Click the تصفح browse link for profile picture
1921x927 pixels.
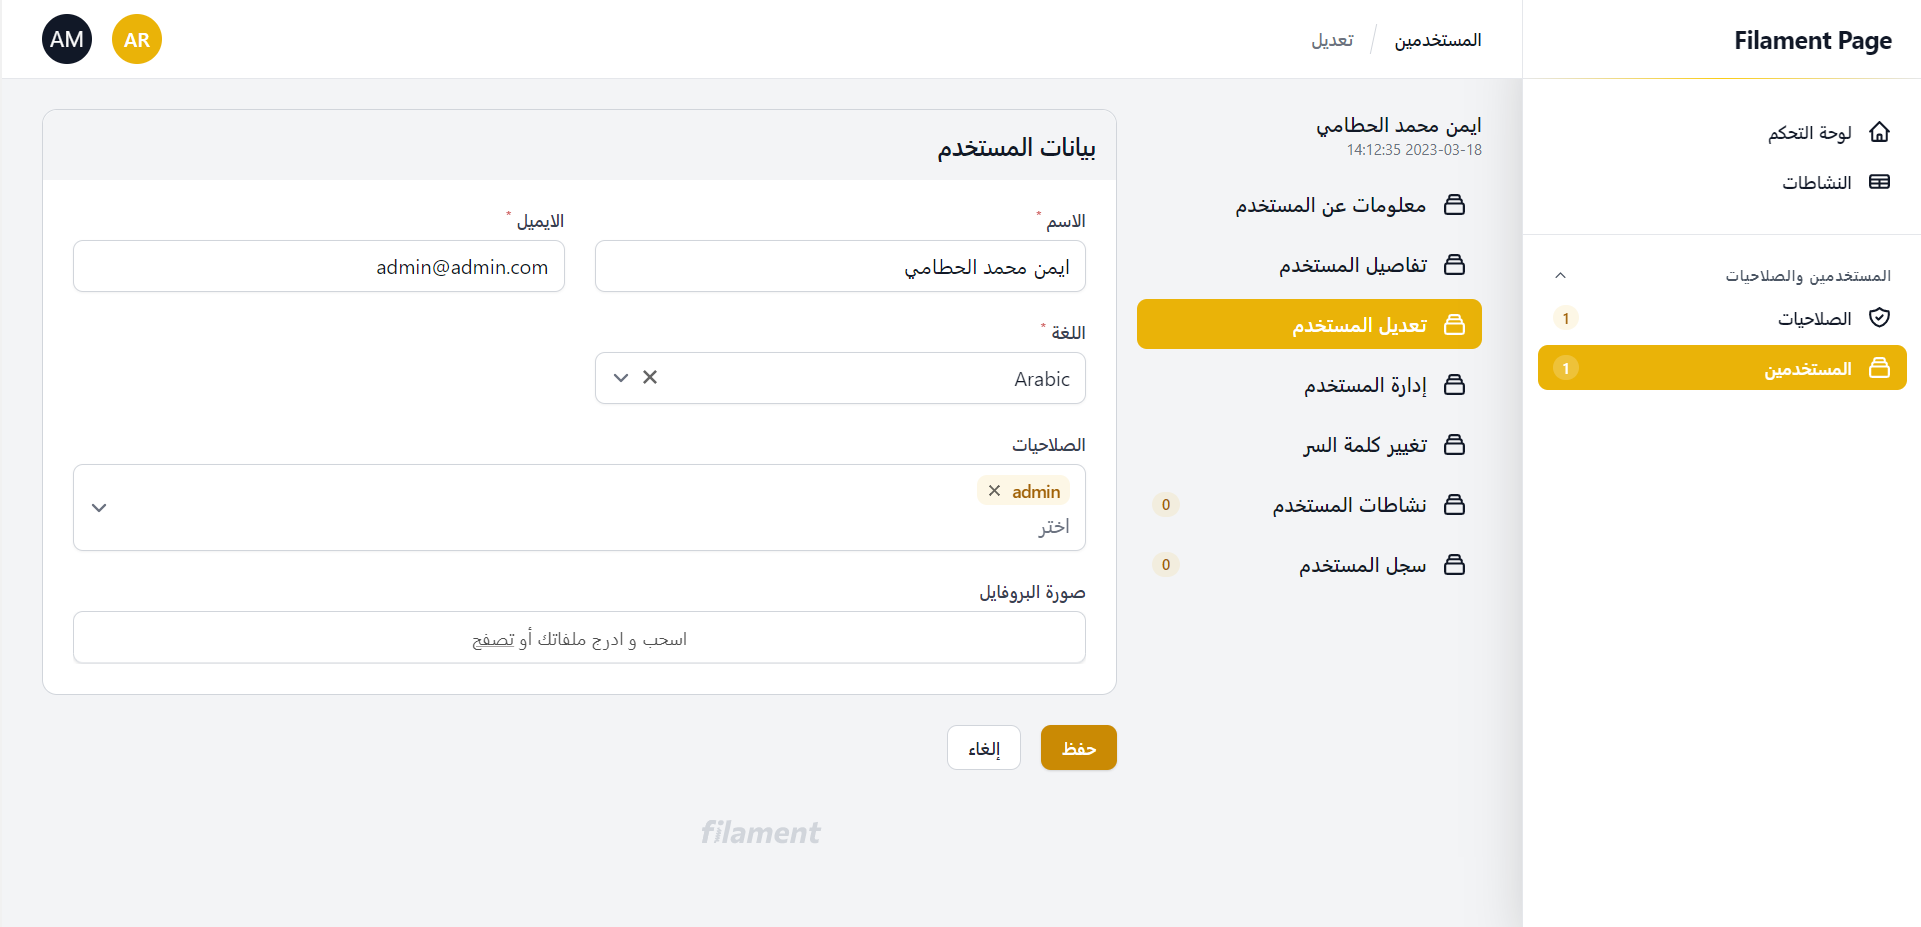click(493, 640)
